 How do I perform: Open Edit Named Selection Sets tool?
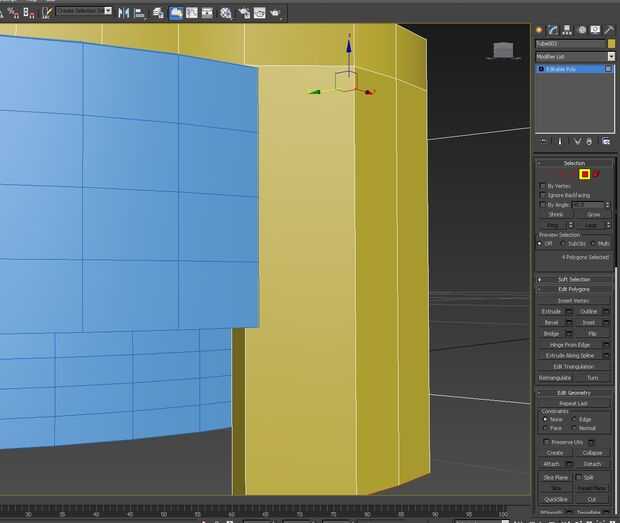tap(47, 13)
